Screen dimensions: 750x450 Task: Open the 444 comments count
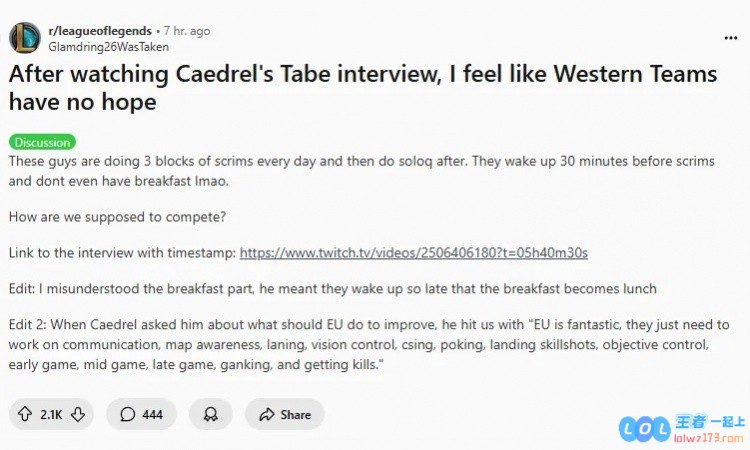click(x=153, y=415)
